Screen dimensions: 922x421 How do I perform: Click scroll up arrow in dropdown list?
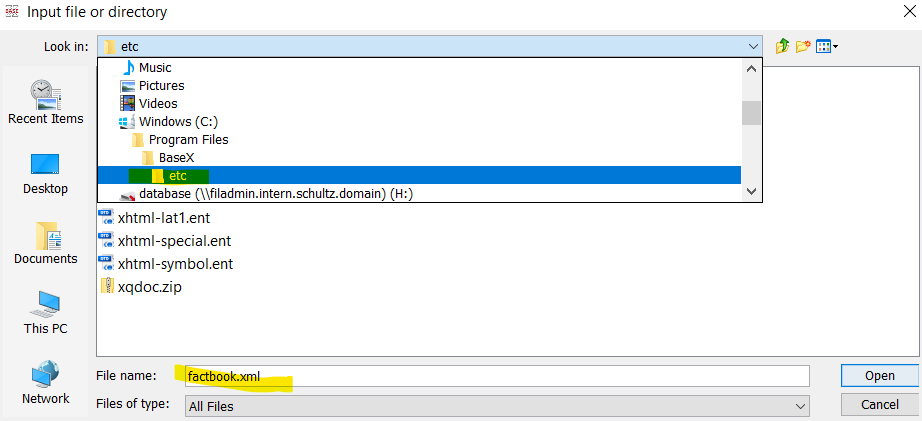click(751, 68)
